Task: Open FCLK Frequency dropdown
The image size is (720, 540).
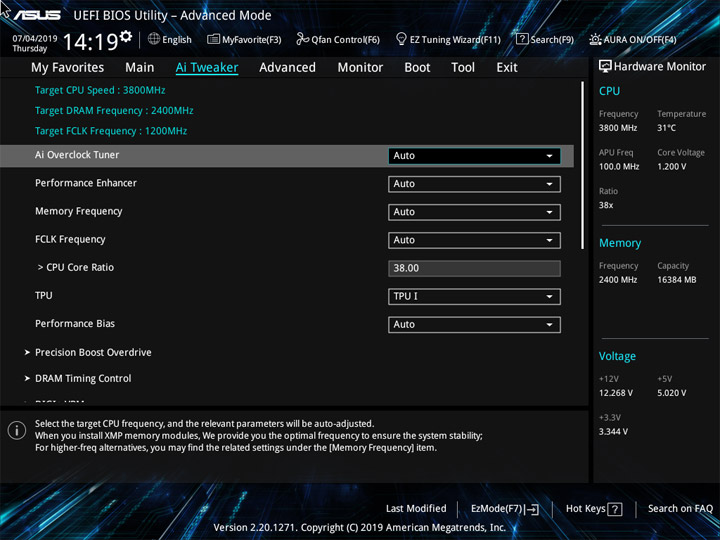Action: (x=474, y=240)
